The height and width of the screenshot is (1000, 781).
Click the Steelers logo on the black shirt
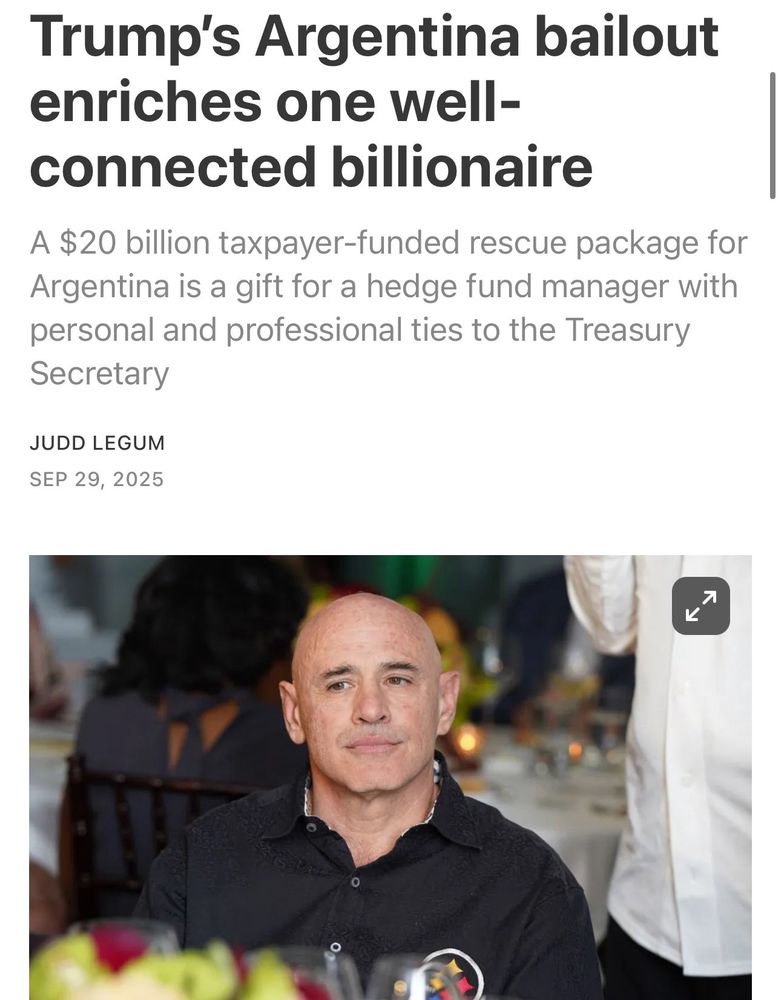454,976
